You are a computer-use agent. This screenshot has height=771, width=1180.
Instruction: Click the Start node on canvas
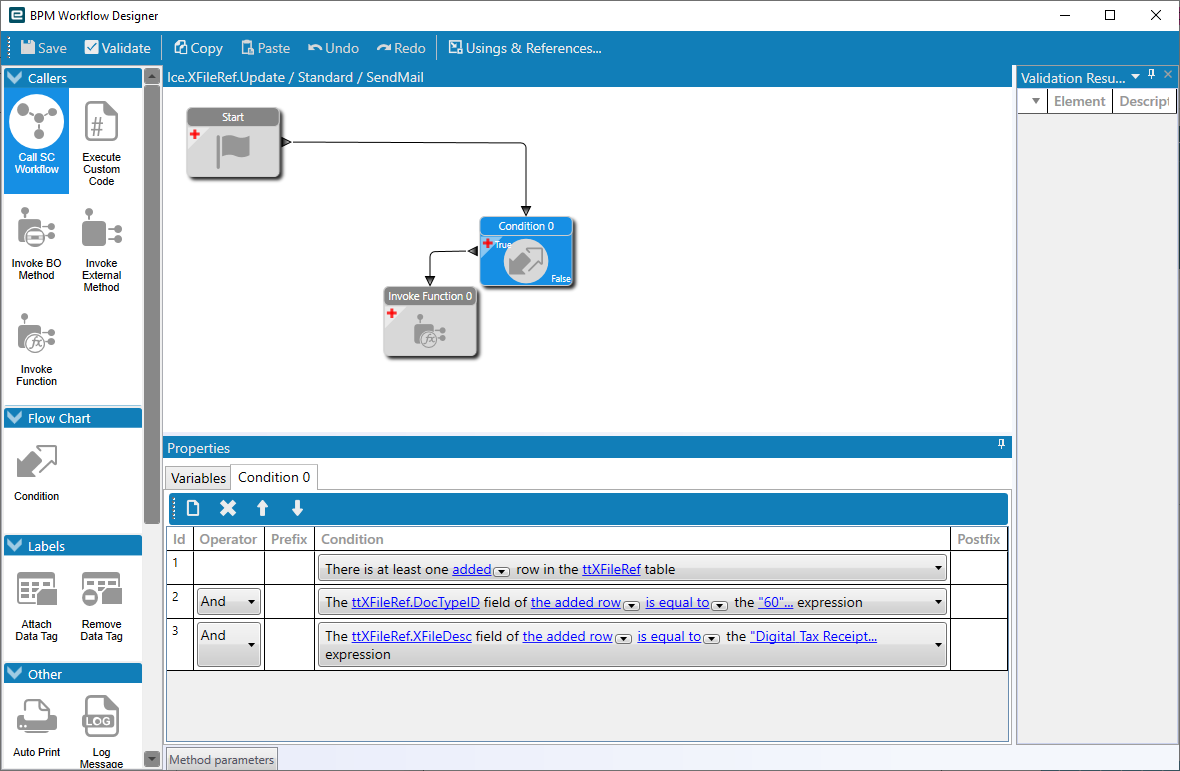point(233,143)
